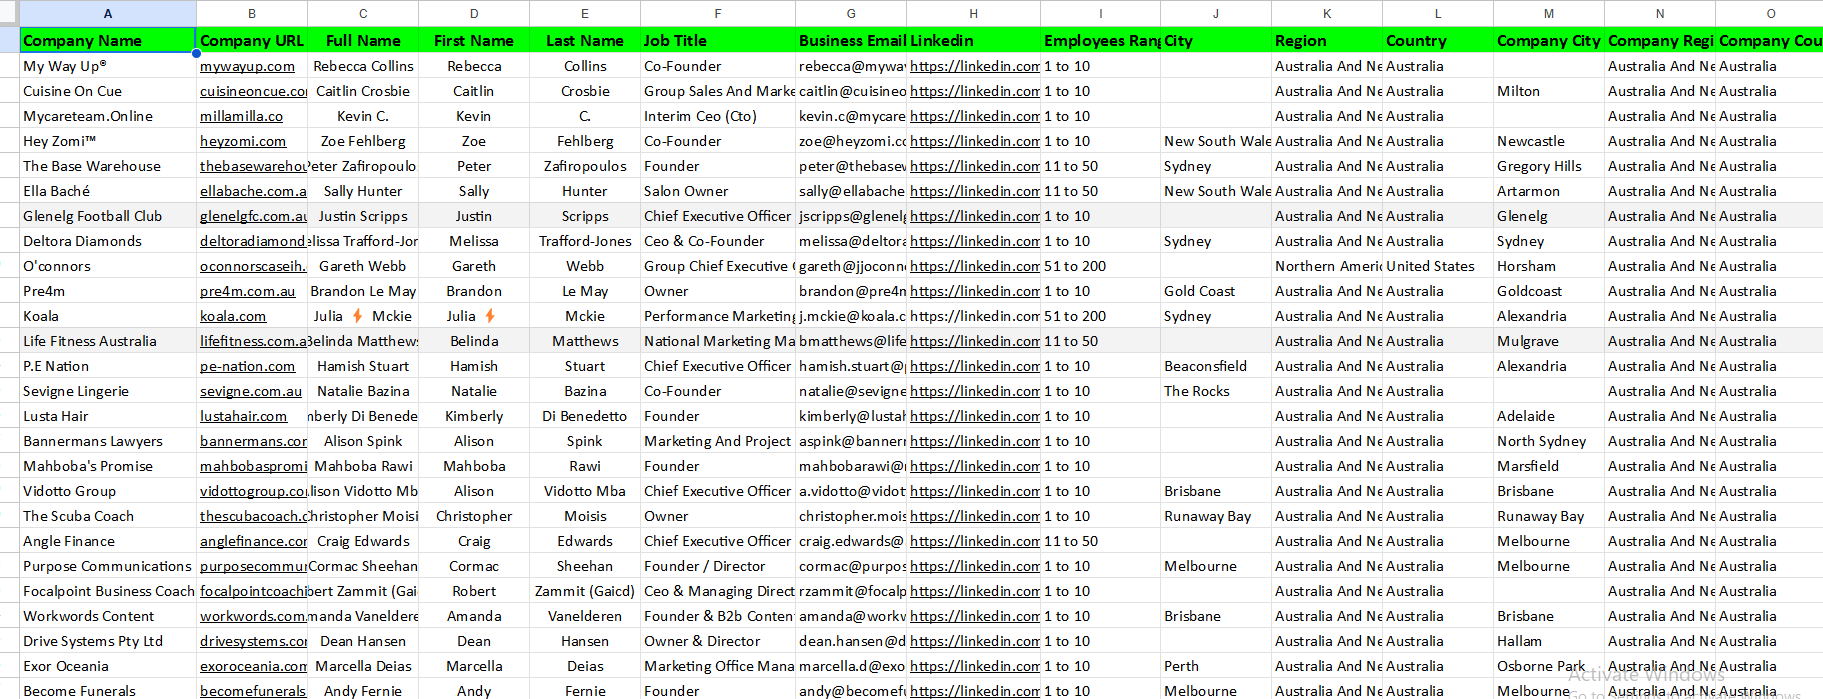Open LinkedIn link in Exor Oceania row
This screenshot has height=699, width=1823.
click(975, 666)
